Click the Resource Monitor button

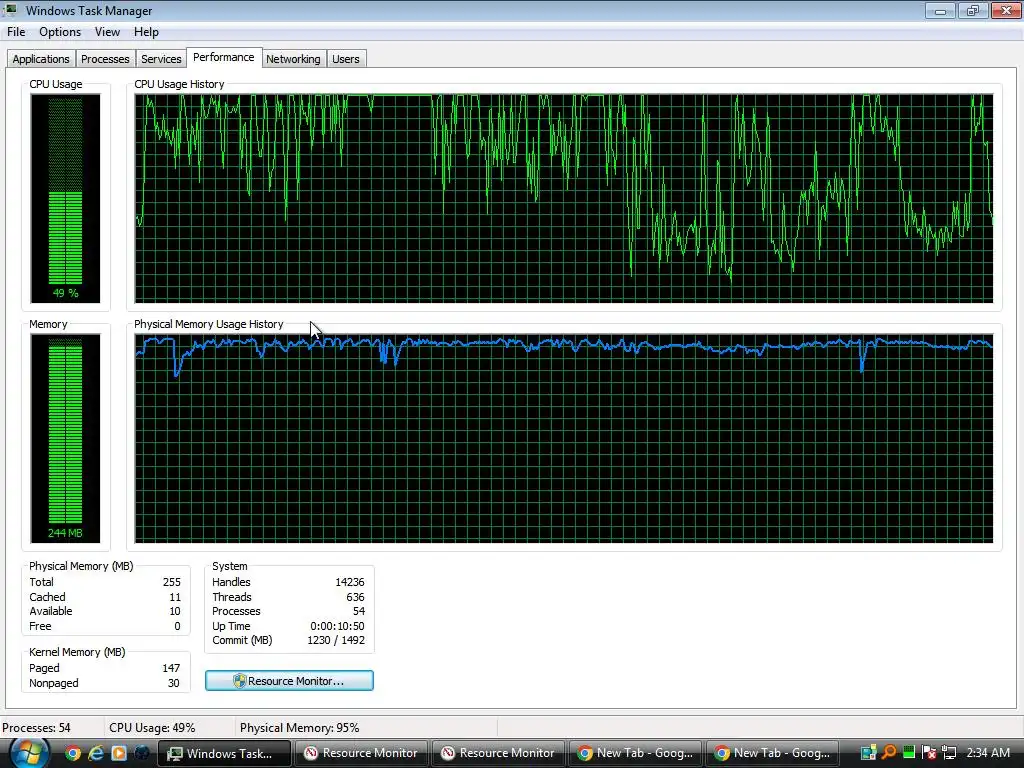[289, 680]
